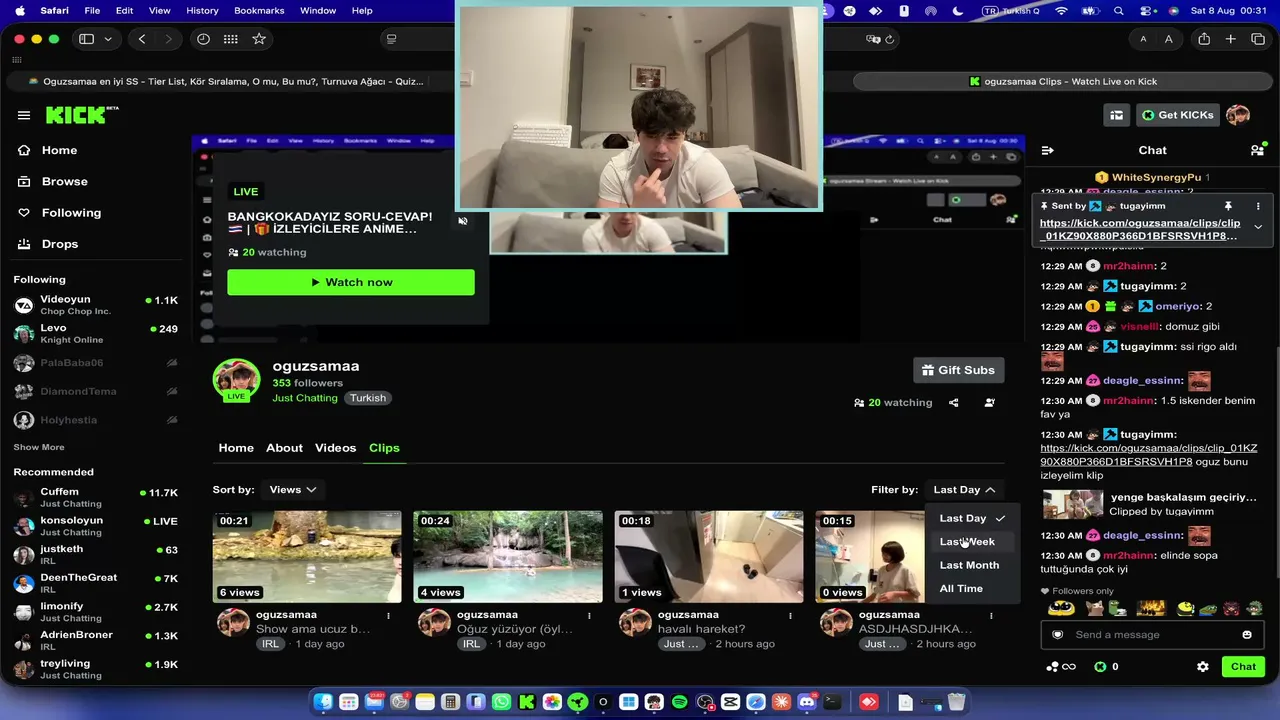The width and height of the screenshot is (1280, 720).
Task: Play the 00:21 clip with 6 views
Action: click(307, 557)
